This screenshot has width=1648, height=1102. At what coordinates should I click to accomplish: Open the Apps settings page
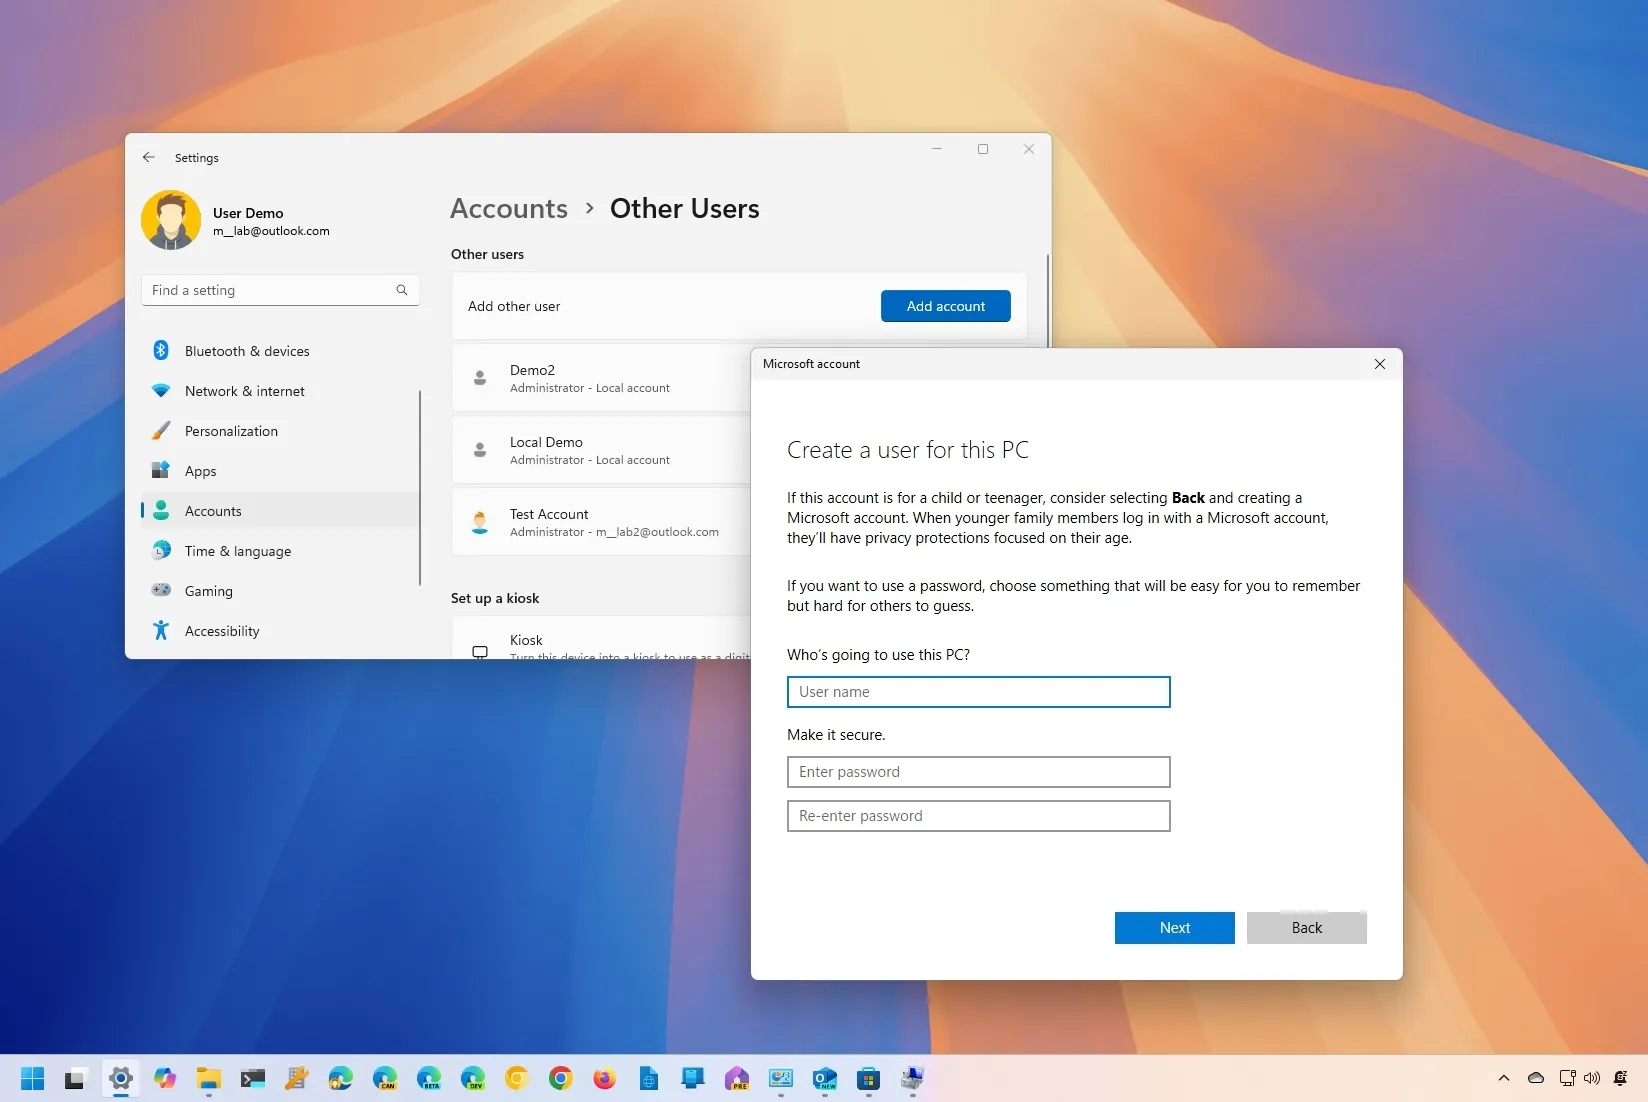pos(201,471)
